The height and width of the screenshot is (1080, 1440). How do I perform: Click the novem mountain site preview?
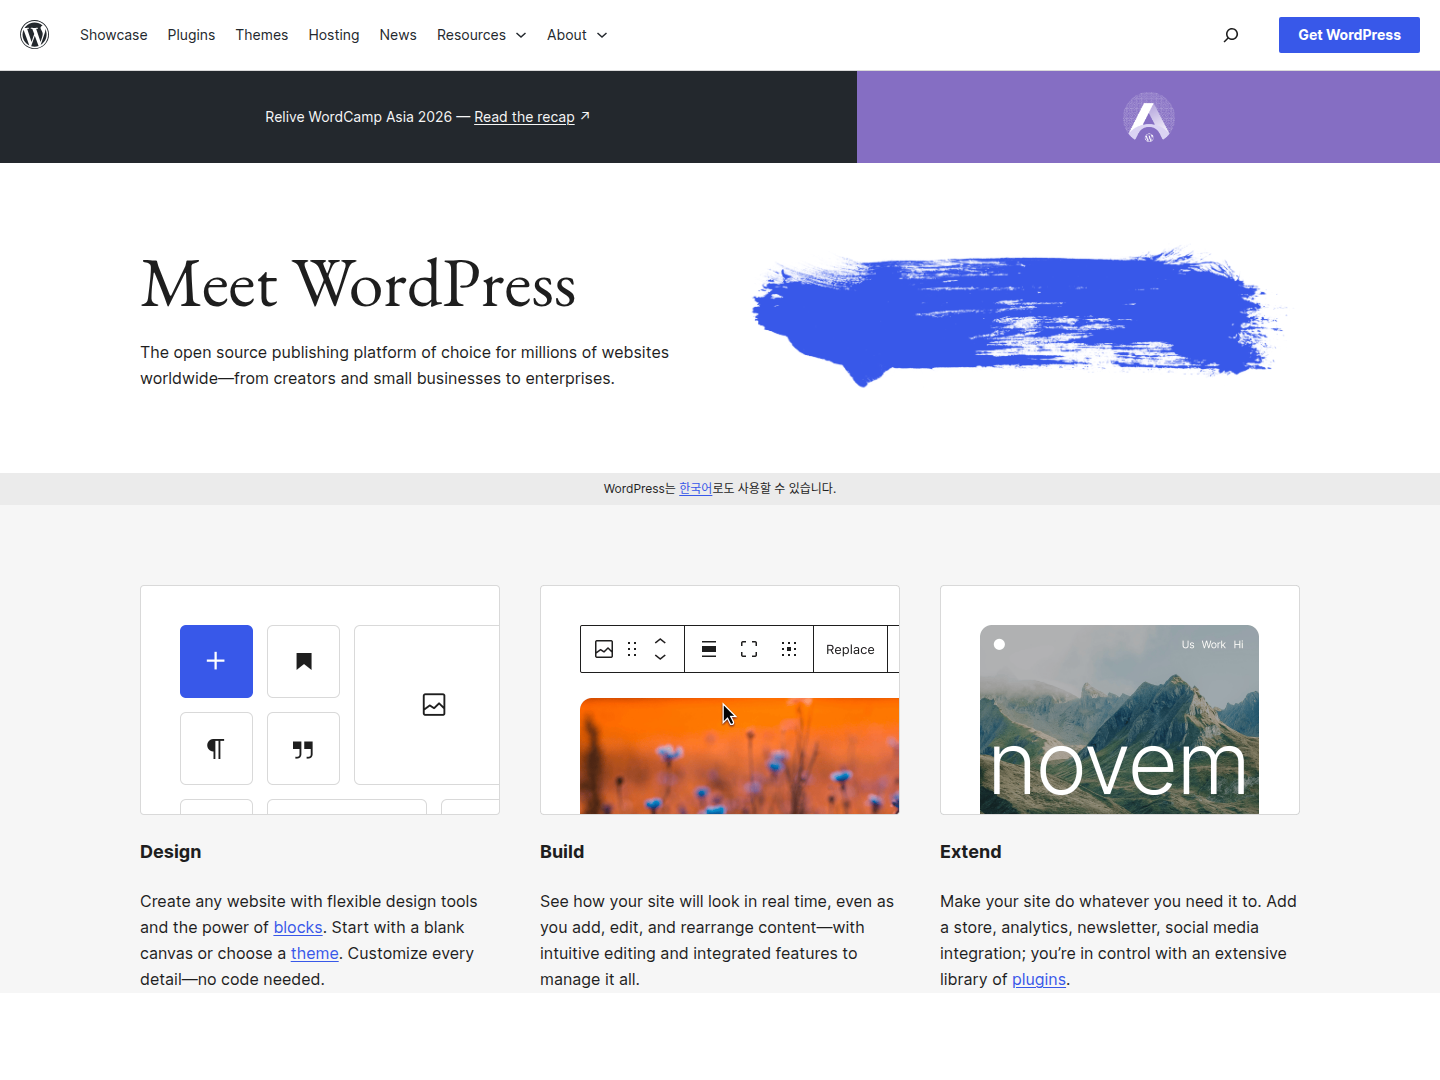pos(1119,720)
